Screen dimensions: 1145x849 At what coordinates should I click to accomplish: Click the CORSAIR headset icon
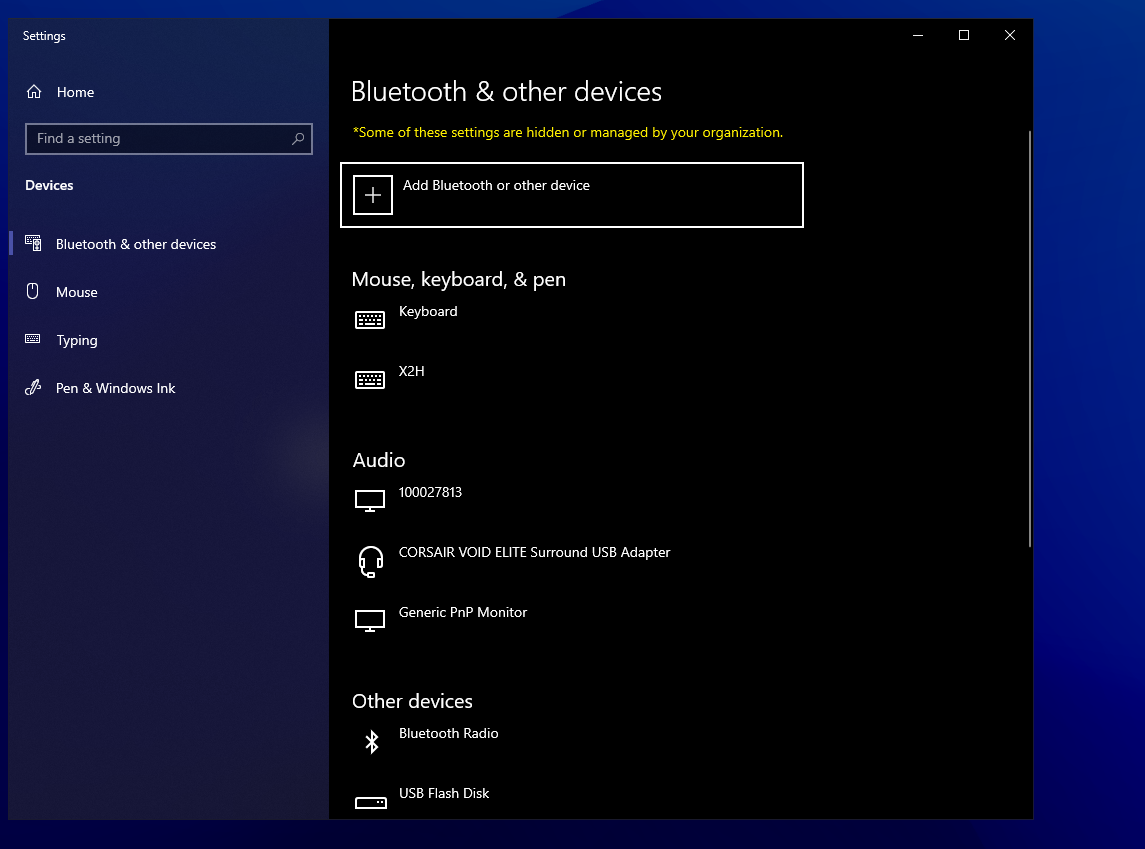click(370, 561)
